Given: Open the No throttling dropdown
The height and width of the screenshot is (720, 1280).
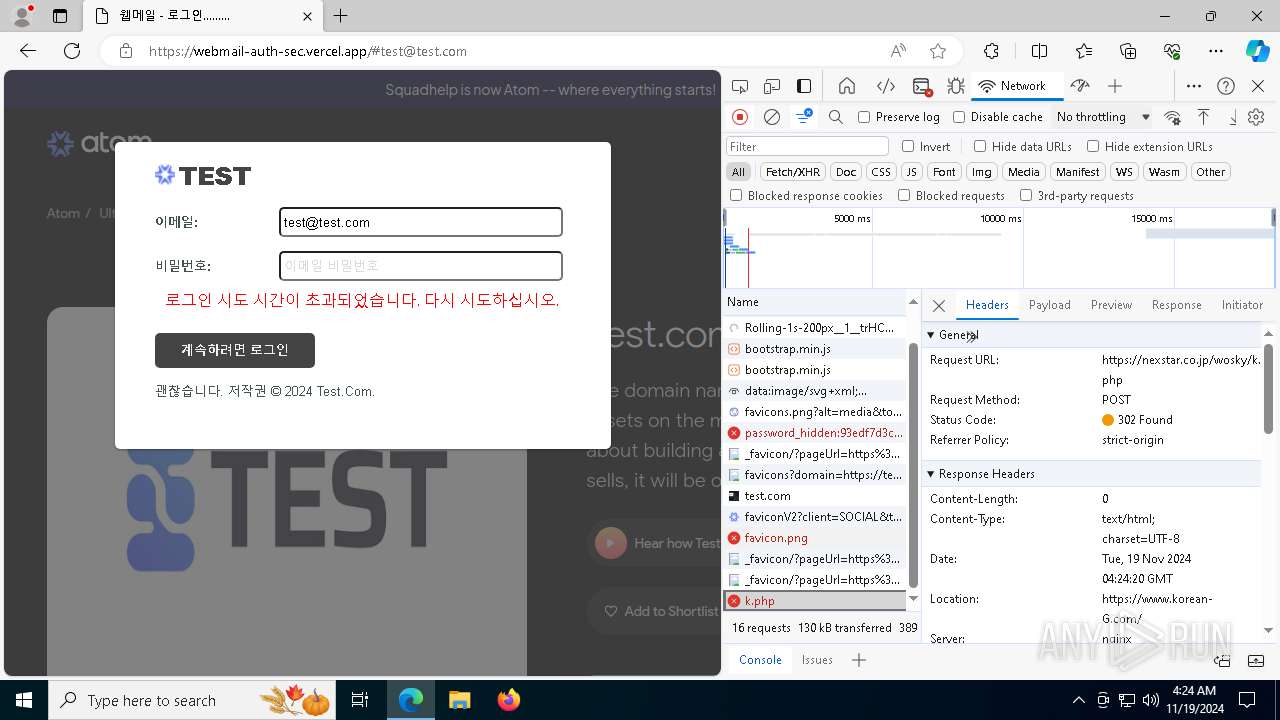Looking at the screenshot, I should [x=1103, y=117].
